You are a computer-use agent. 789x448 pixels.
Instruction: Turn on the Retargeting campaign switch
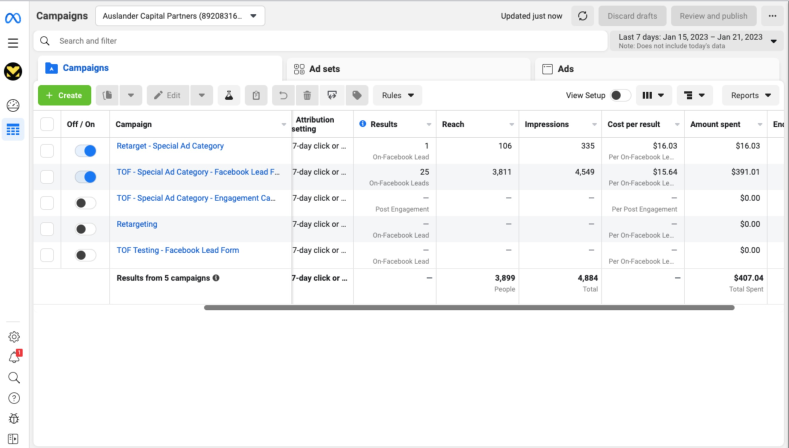pyautogui.click(x=86, y=229)
